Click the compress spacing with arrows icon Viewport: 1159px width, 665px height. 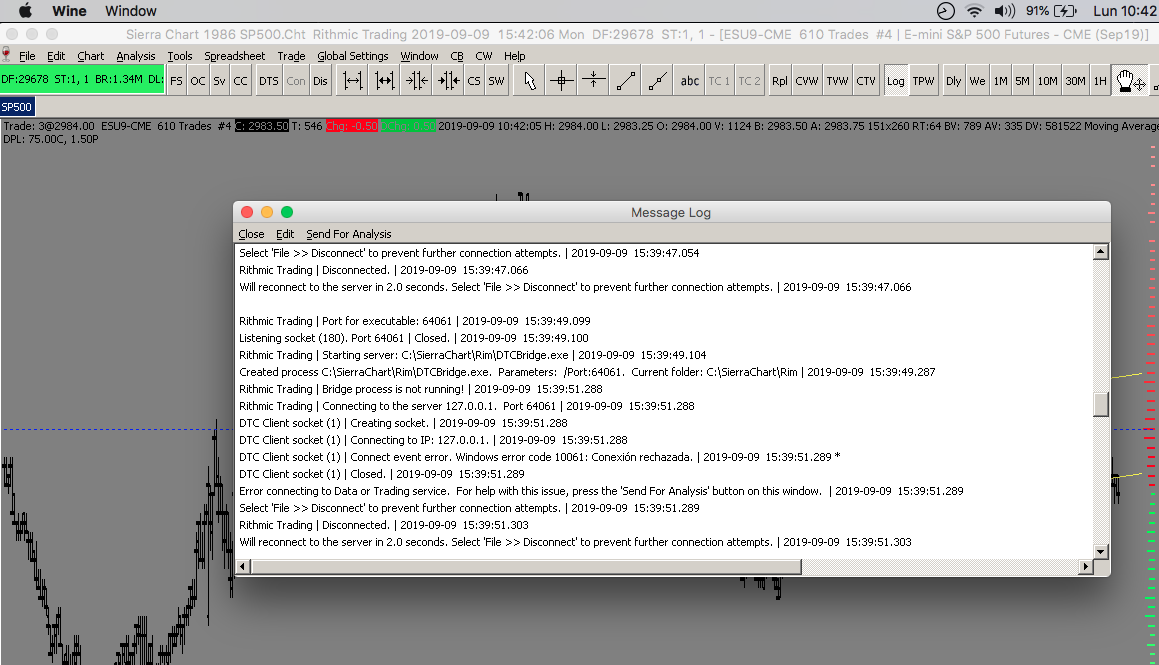[448, 81]
